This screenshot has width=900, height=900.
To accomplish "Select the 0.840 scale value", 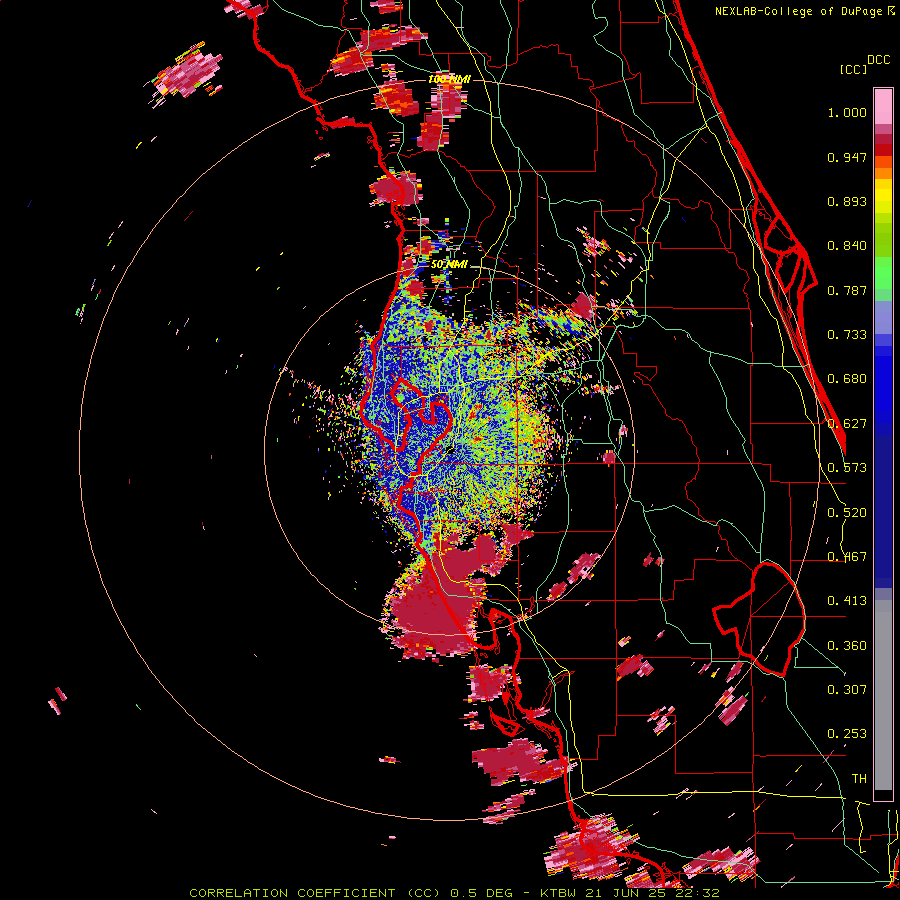I will (847, 246).
